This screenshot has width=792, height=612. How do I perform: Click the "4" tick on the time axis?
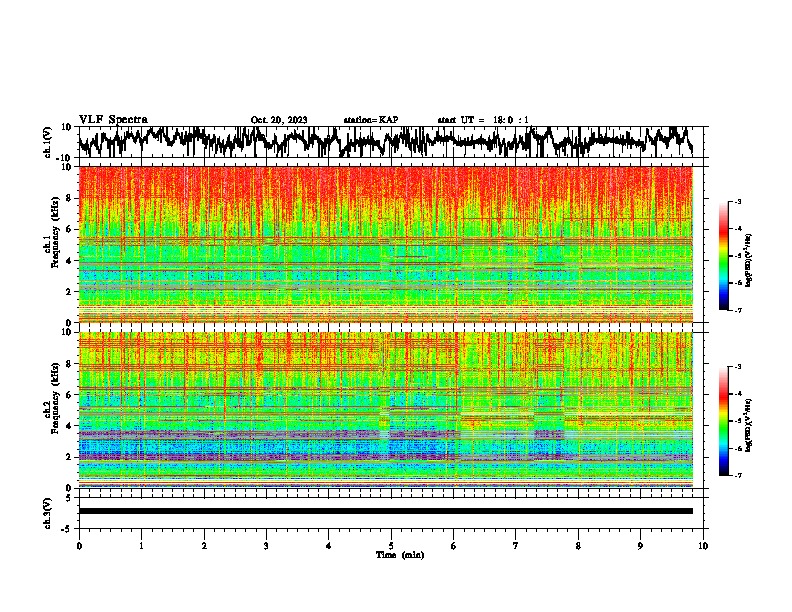tap(329, 546)
